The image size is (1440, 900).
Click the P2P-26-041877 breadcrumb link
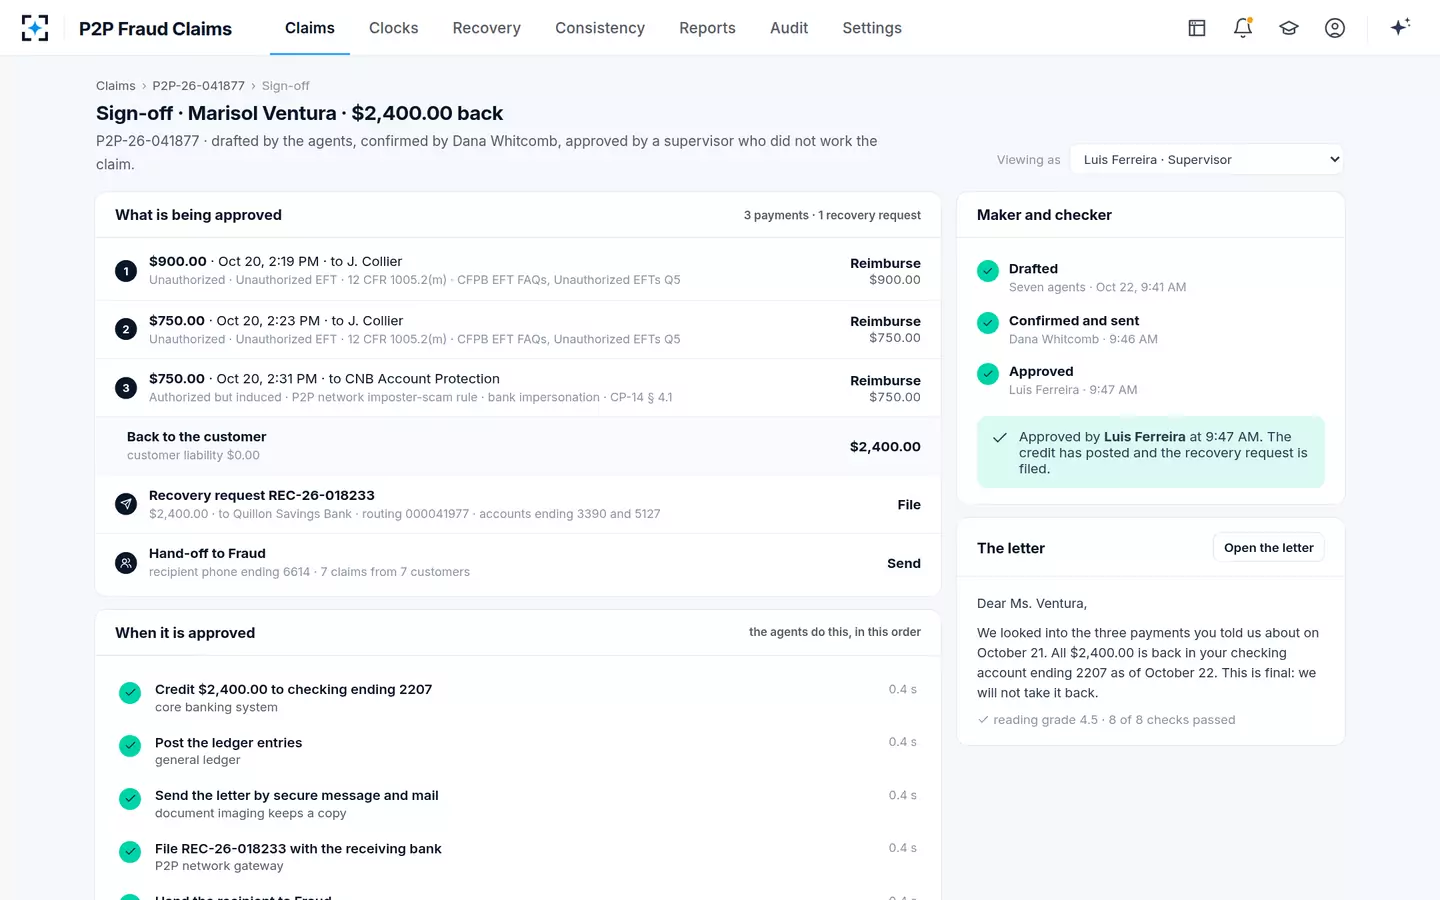pyautogui.click(x=198, y=86)
